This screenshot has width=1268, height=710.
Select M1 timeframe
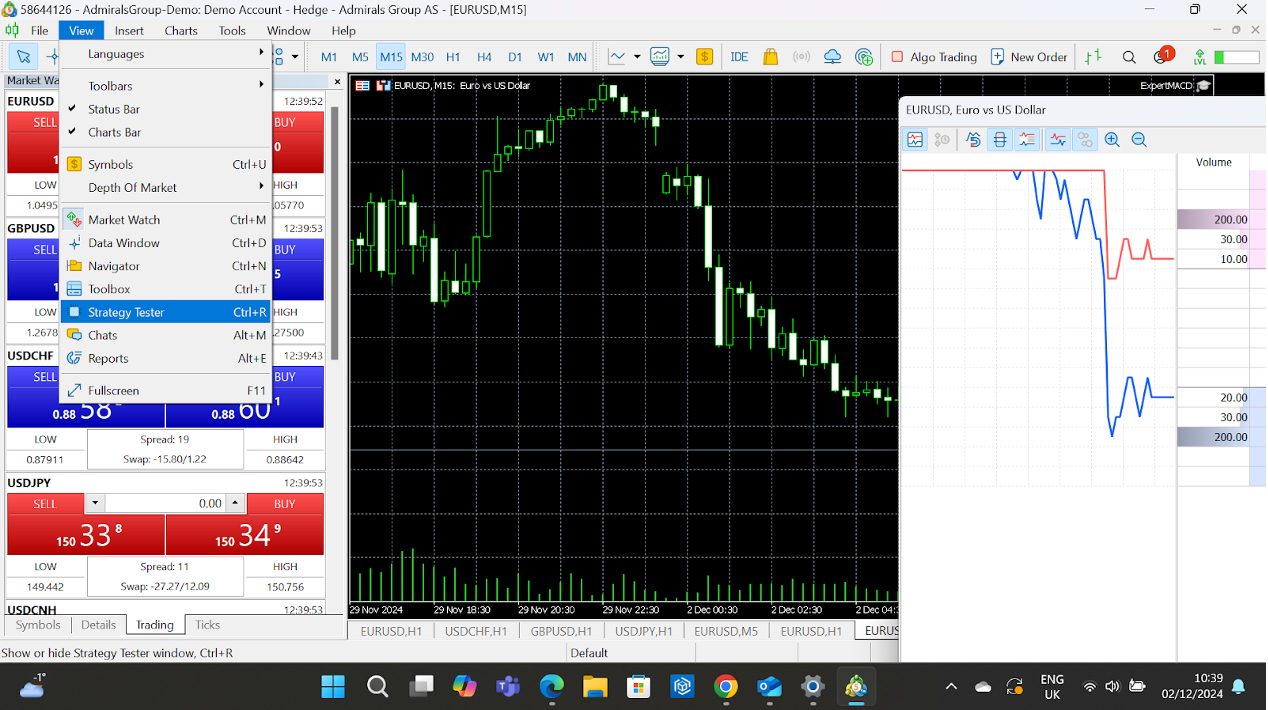329,57
